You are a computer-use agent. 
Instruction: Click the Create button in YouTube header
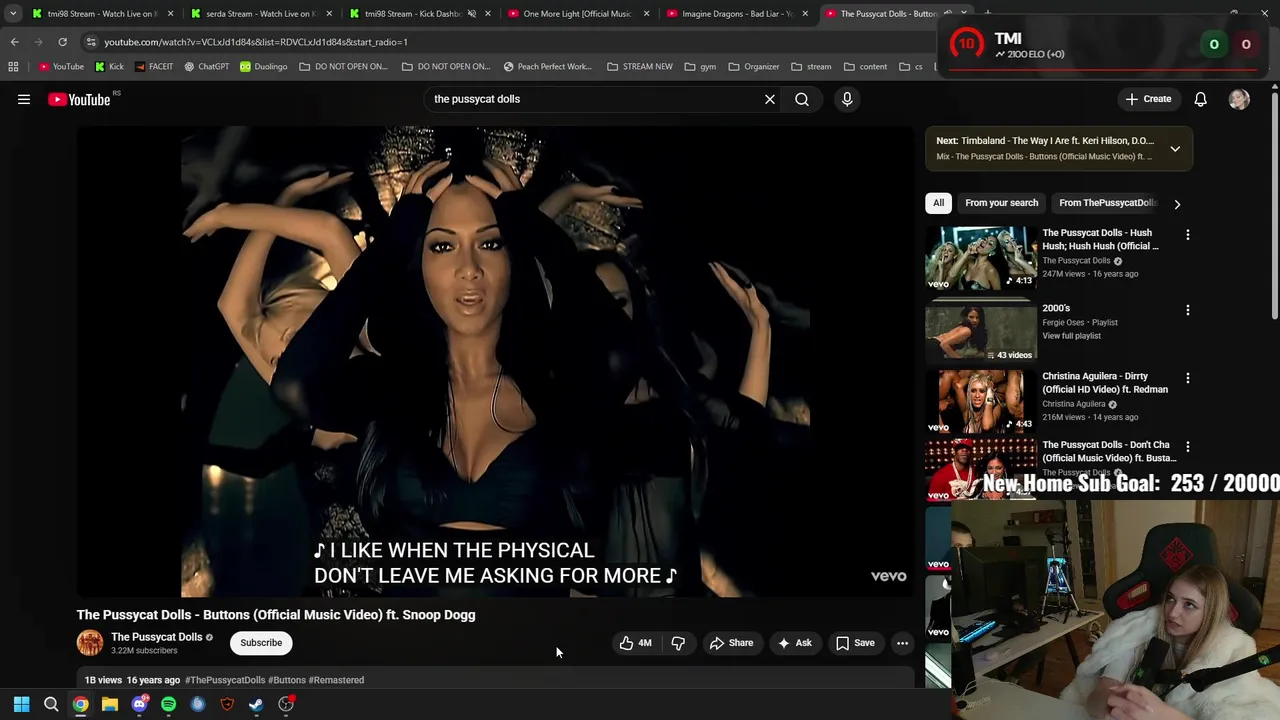(x=1148, y=99)
